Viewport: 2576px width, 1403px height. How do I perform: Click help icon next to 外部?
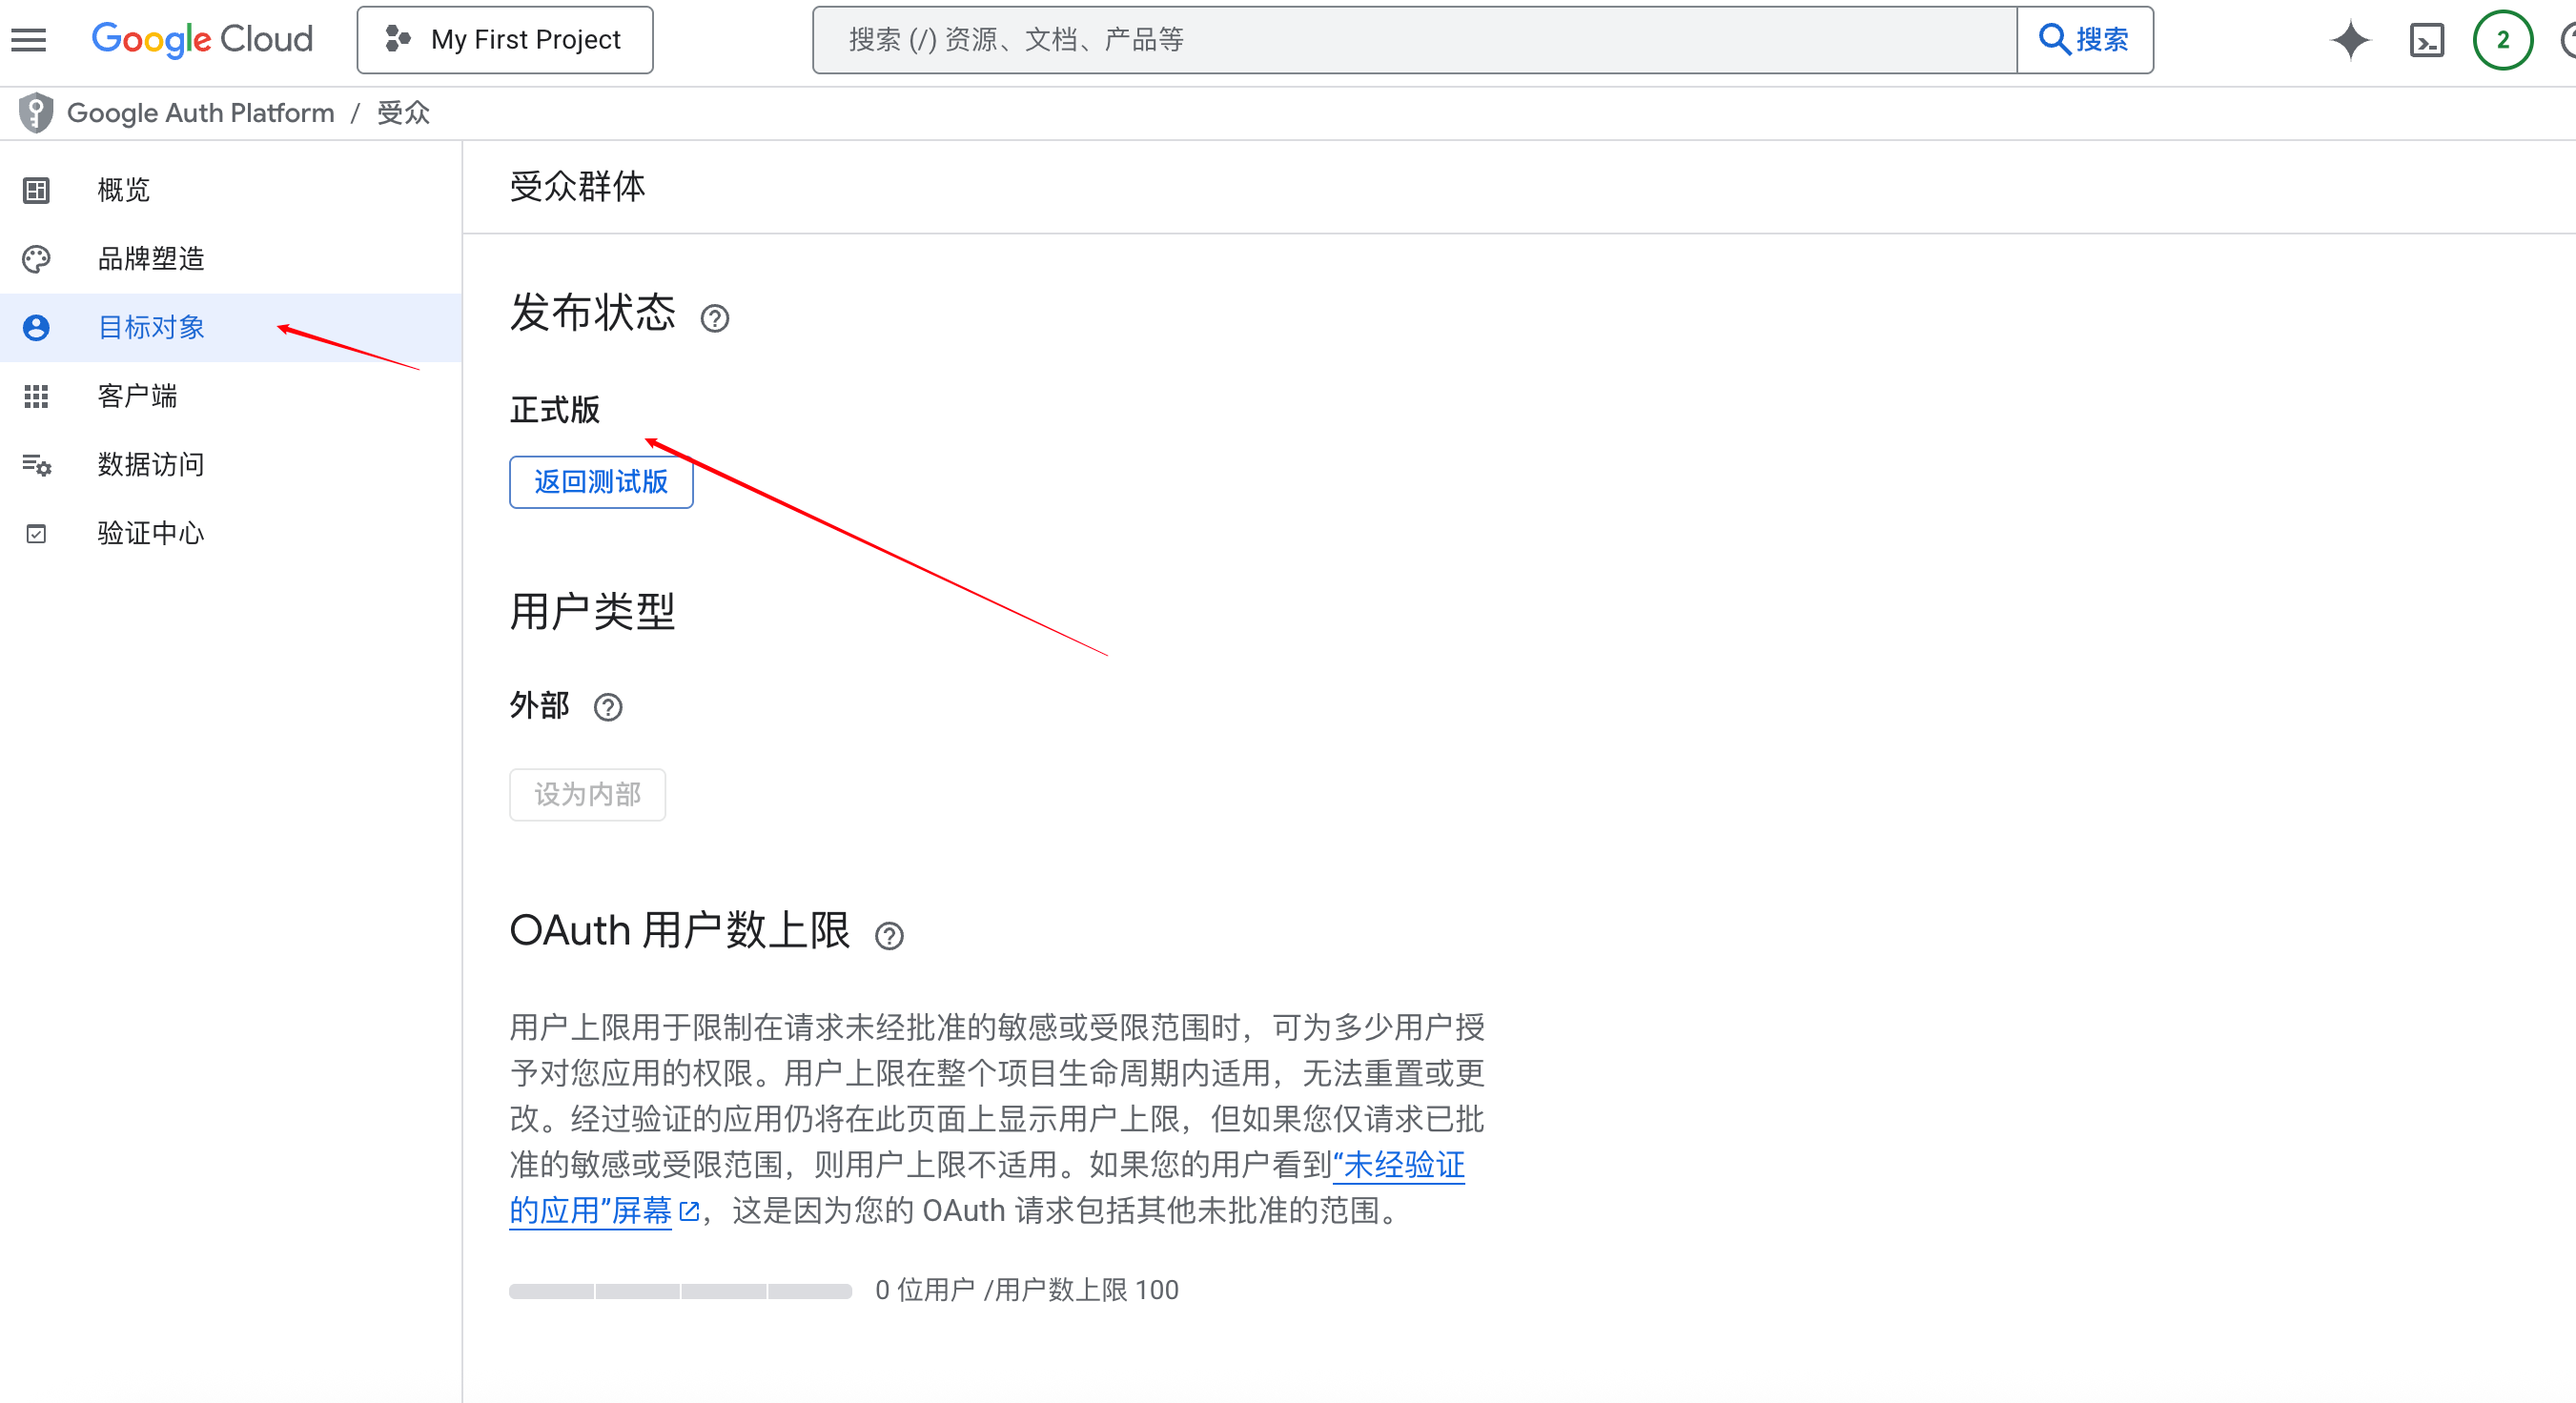607,707
